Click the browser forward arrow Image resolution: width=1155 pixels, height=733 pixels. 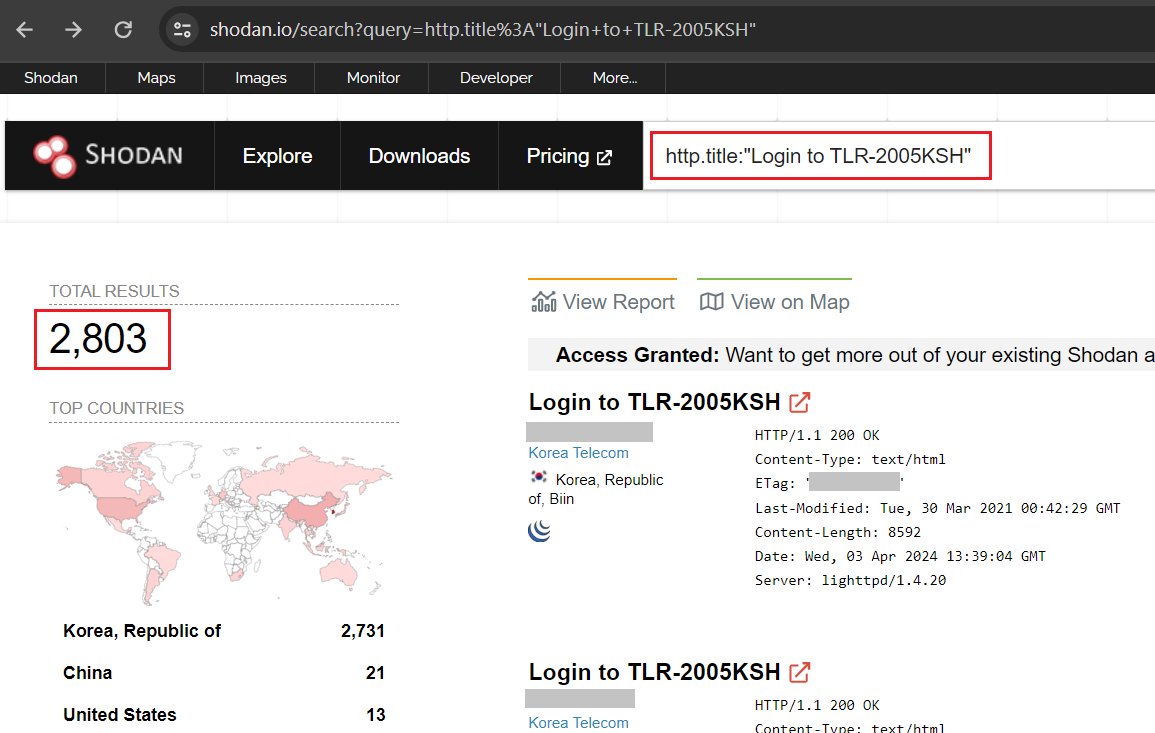pos(73,29)
